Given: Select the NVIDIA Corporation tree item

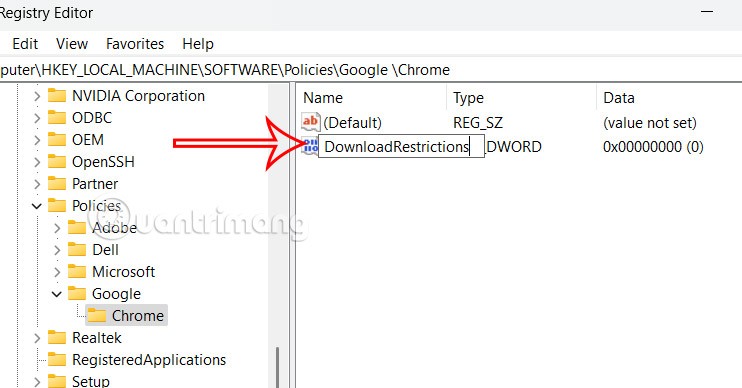Looking at the screenshot, I should [138, 96].
